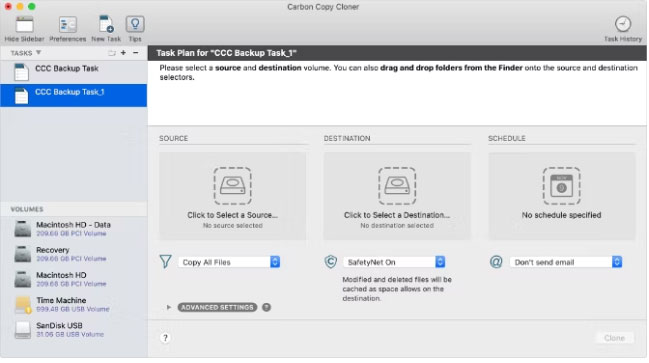Viewport: 649px width, 363px height.
Task: Click the VOLUMES section header
Action: point(27,209)
